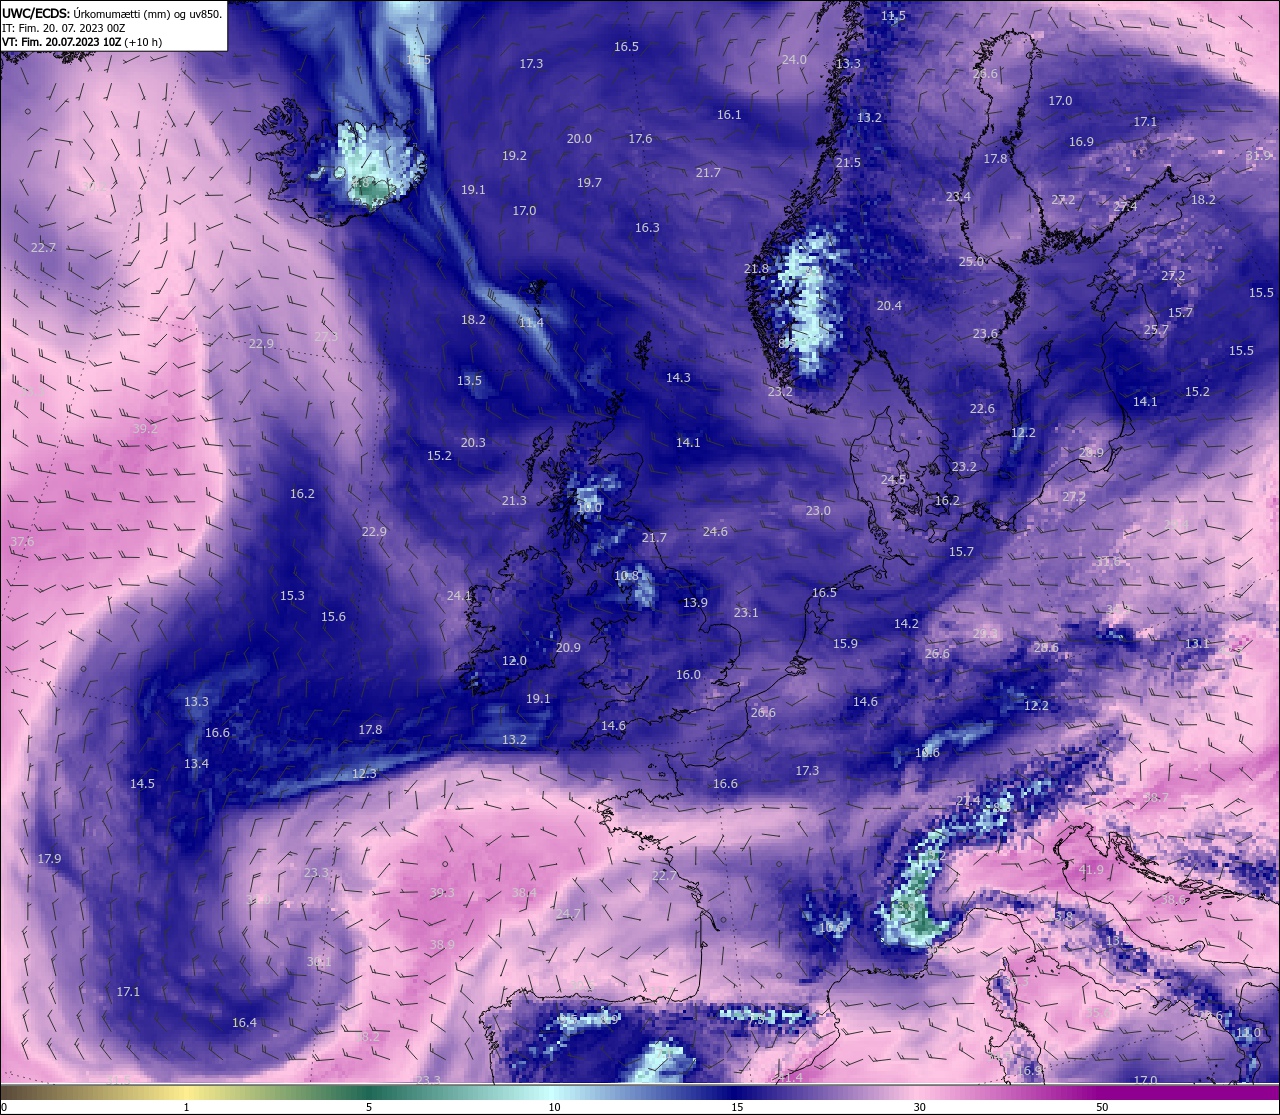Click the map value 12.0
The image size is (1280, 1115).
514,661
